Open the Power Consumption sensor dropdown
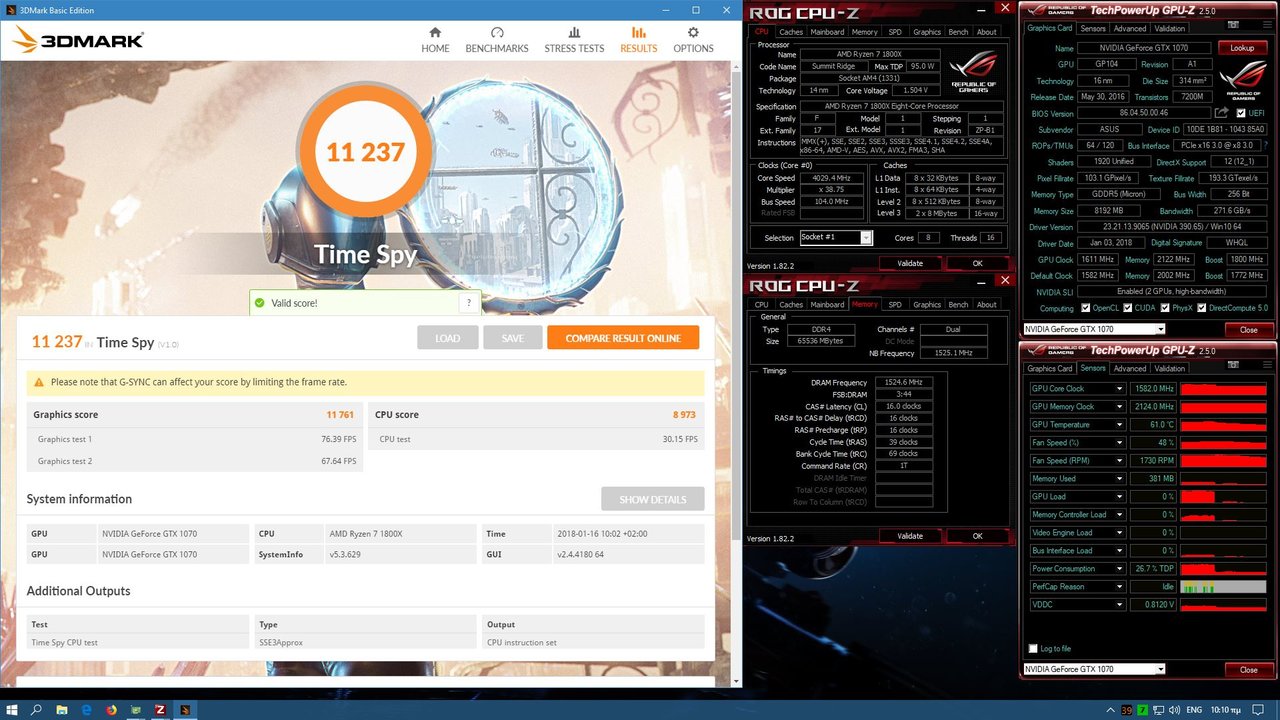Screen dimensions: 1280x720 [1120, 568]
